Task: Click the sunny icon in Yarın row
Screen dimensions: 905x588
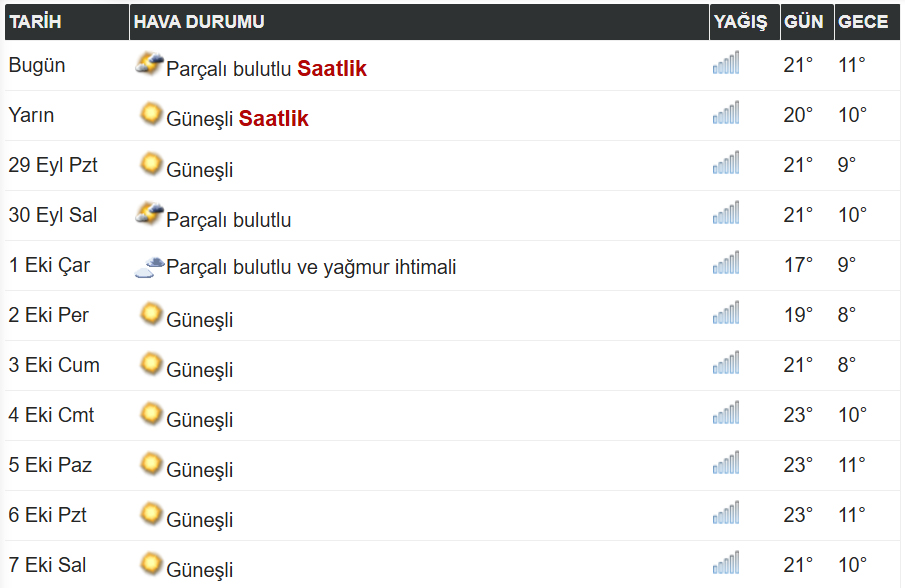Action: [151, 114]
